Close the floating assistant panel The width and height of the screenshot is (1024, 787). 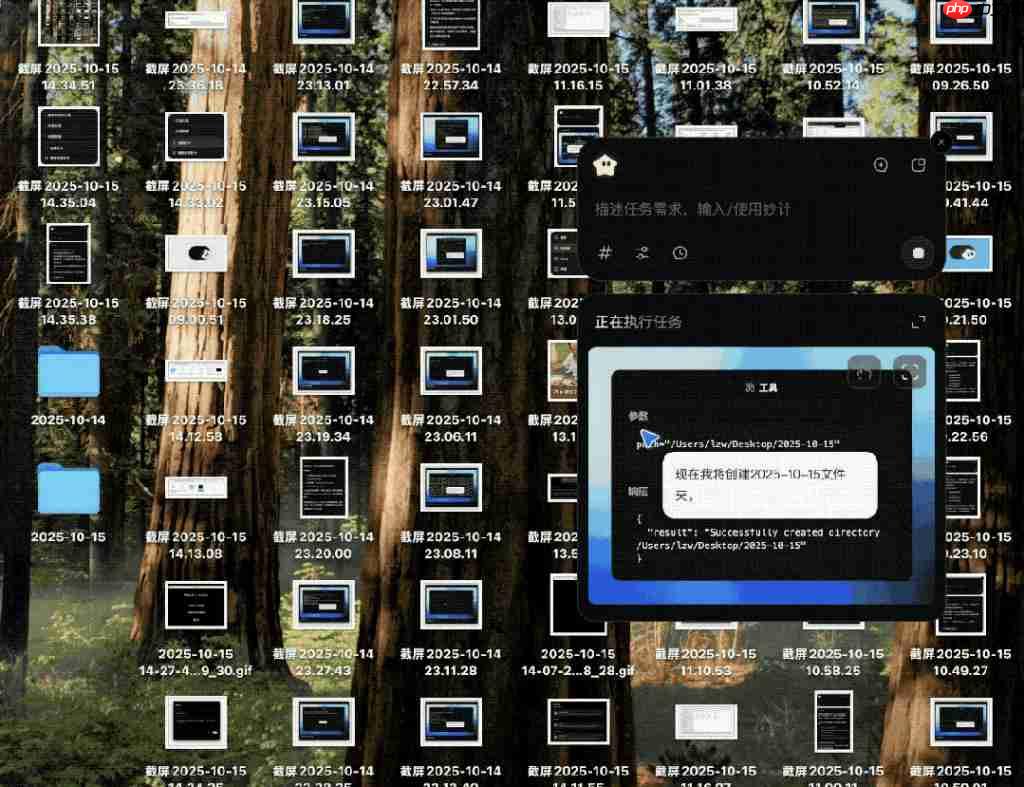[940, 143]
